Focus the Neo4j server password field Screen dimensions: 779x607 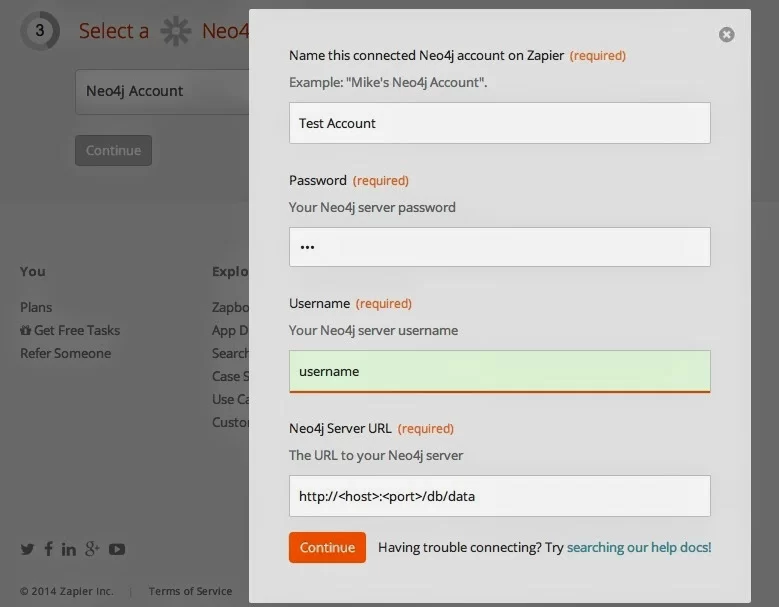pos(499,247)
